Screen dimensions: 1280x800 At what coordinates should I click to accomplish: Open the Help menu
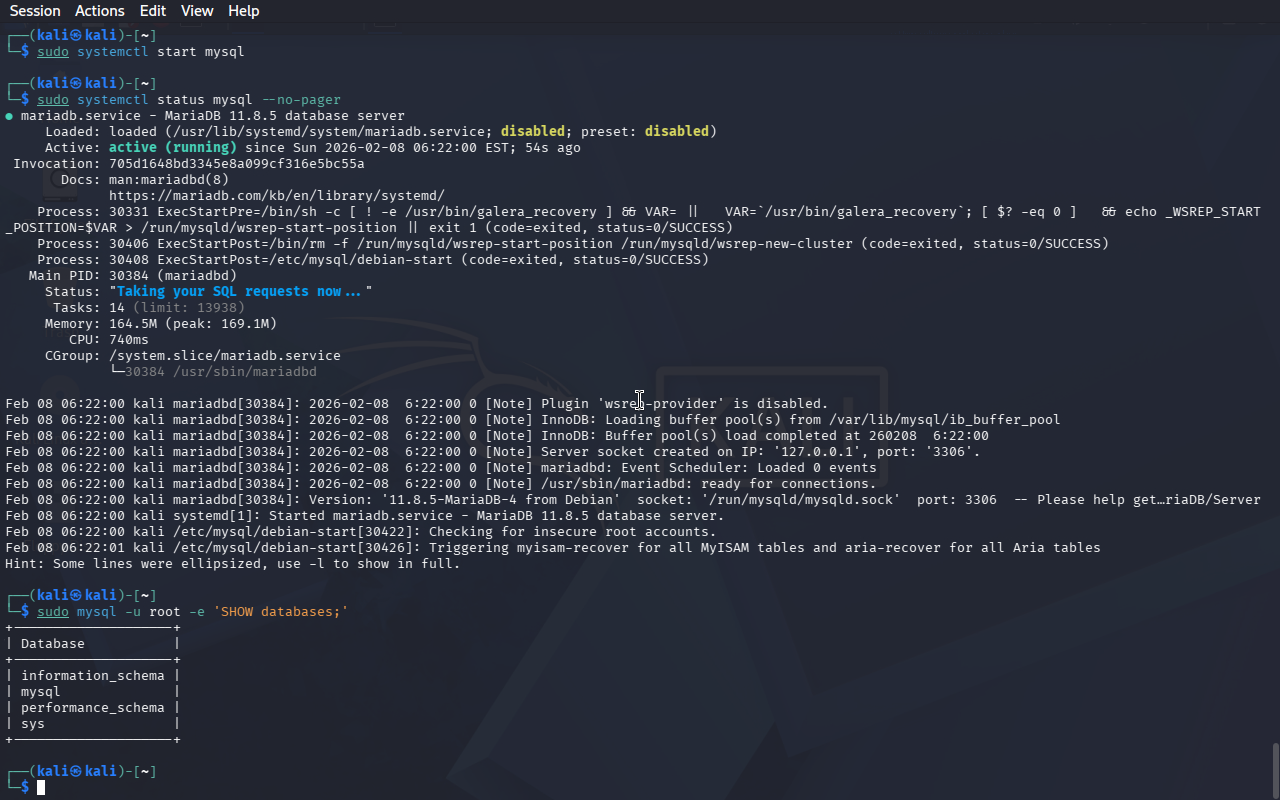(243, 11)
